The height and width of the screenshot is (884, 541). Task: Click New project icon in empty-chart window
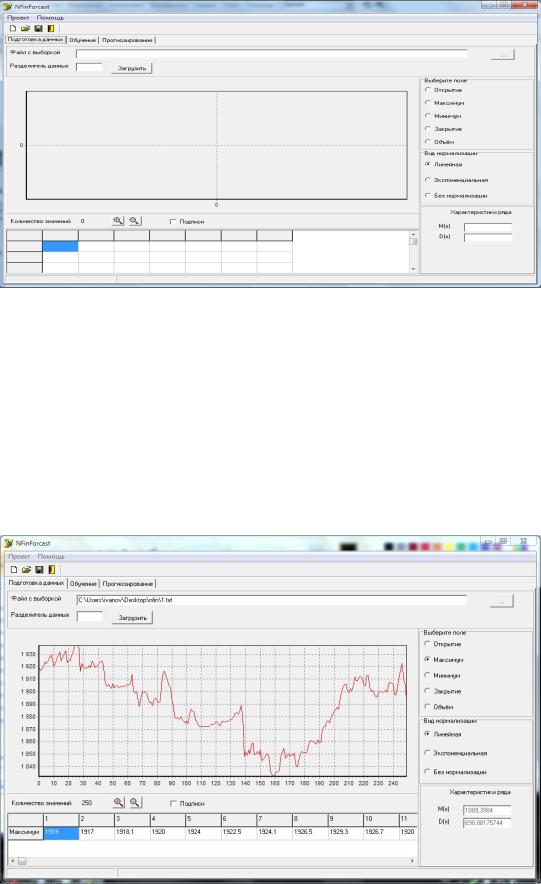[x=13, y=28]
